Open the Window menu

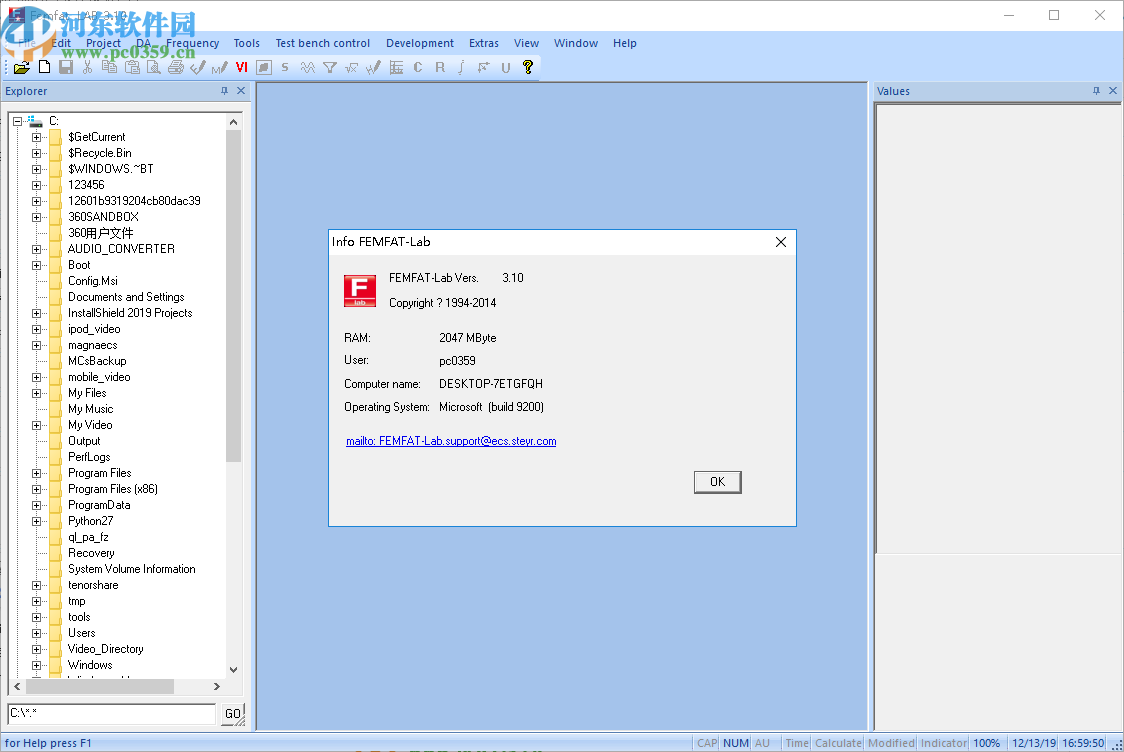[x=576, y=43]
